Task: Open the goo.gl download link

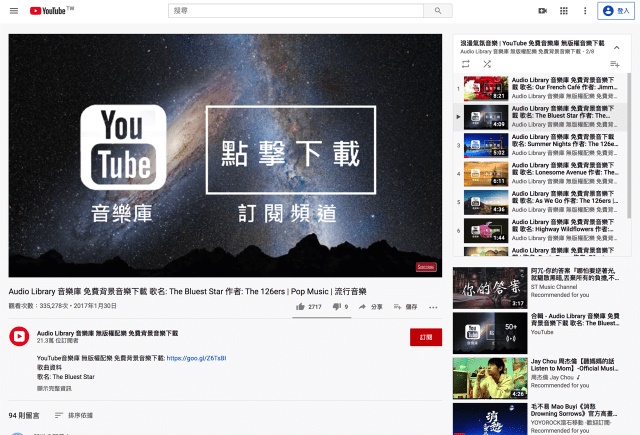Action: [x=196, y=358]
